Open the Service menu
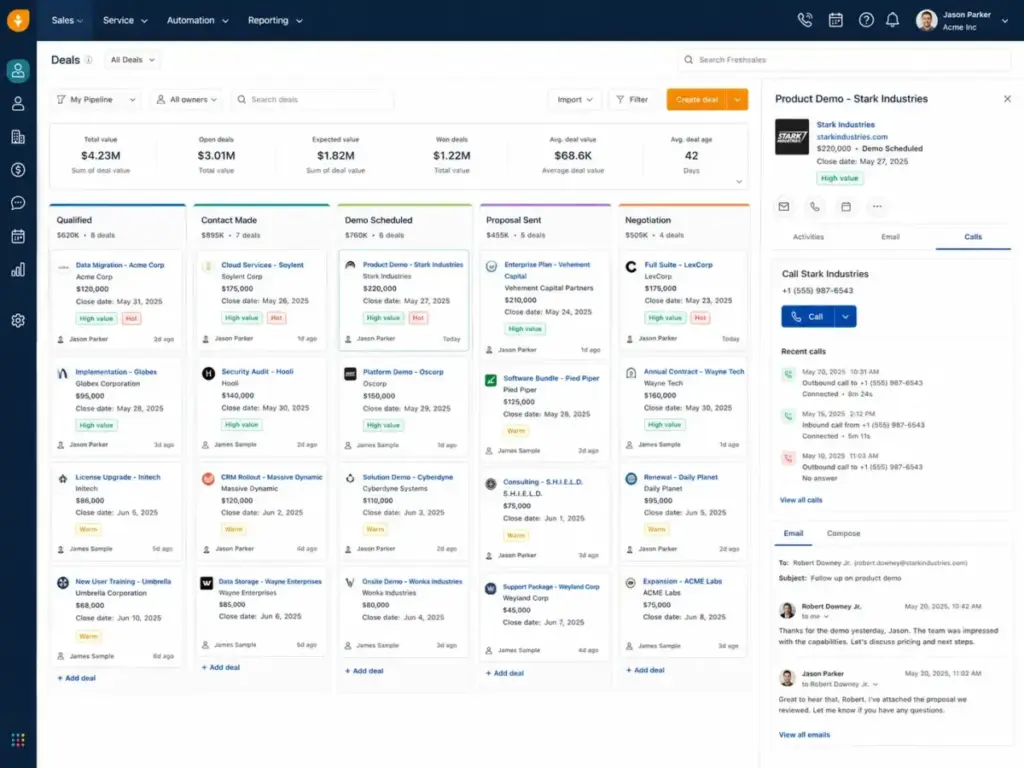1024x768 pixels. [125, 20]
